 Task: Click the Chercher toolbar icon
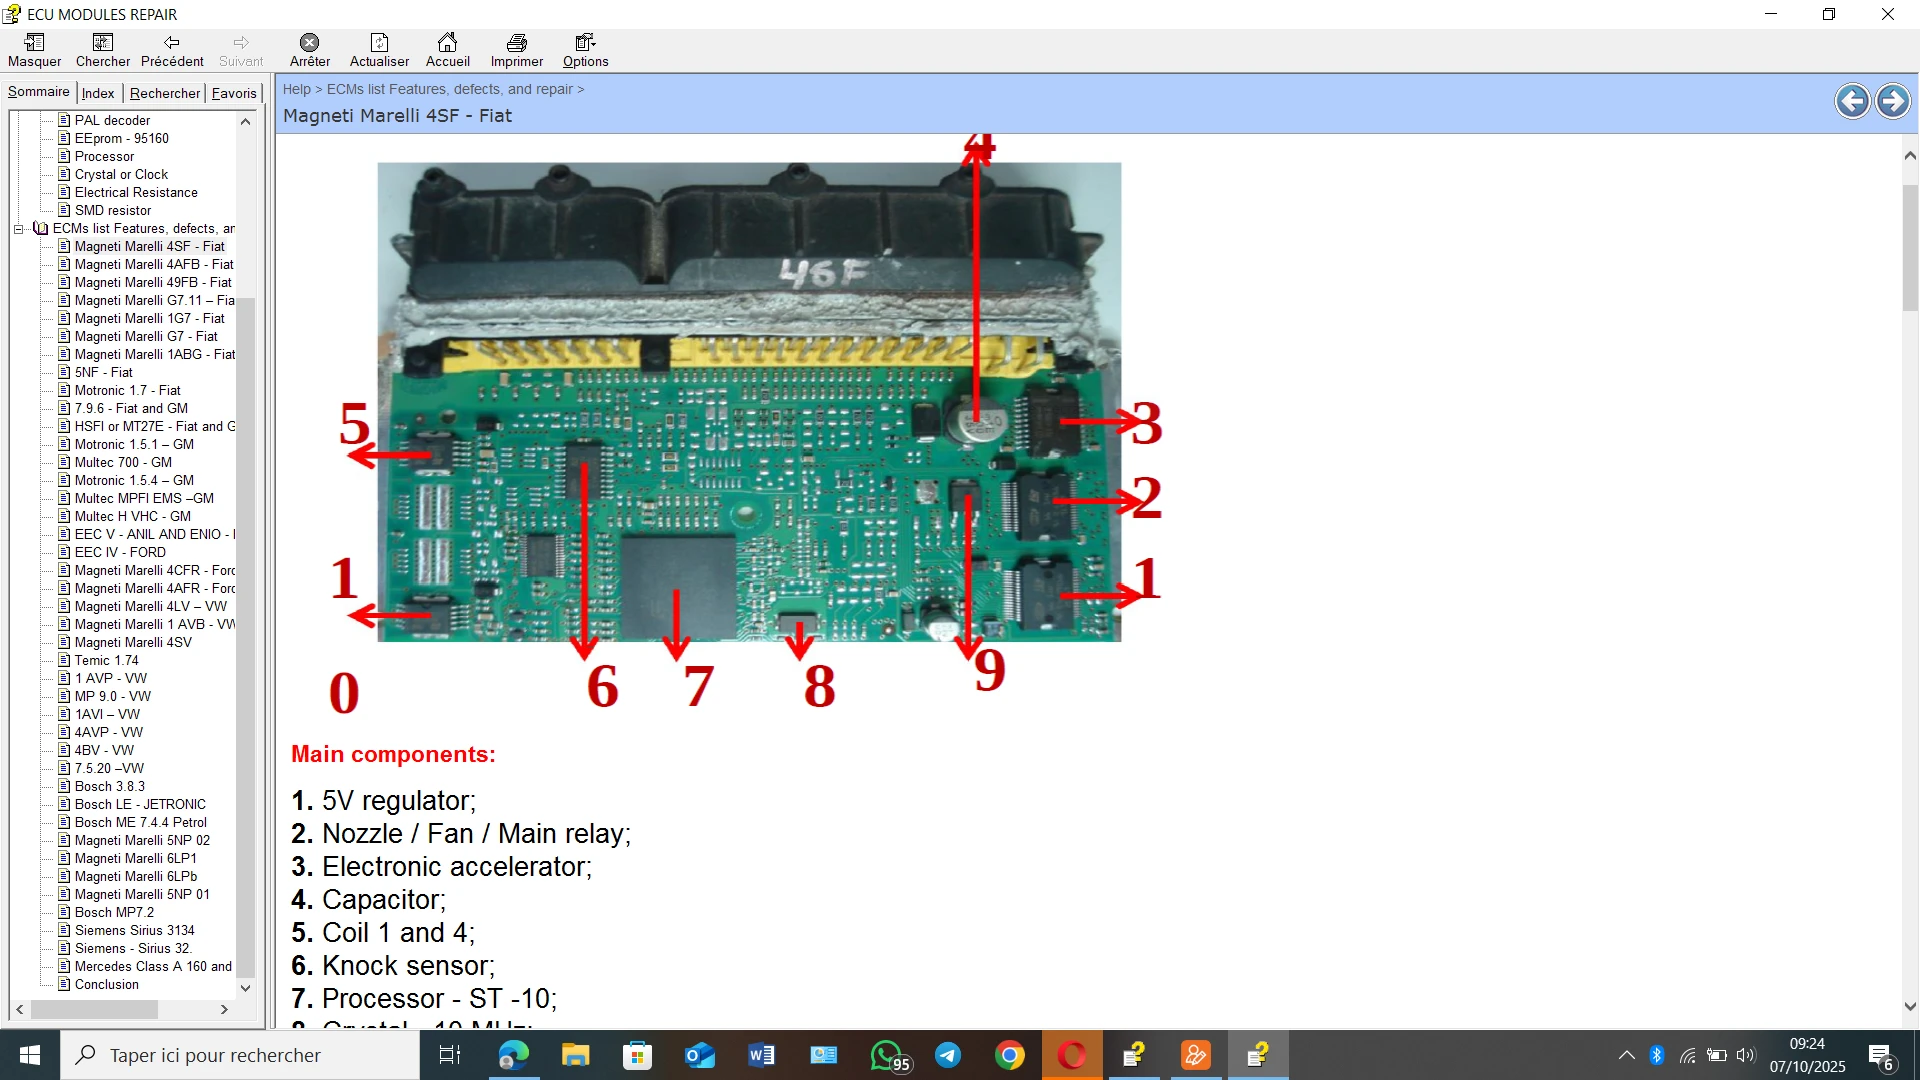coord(102,43)
